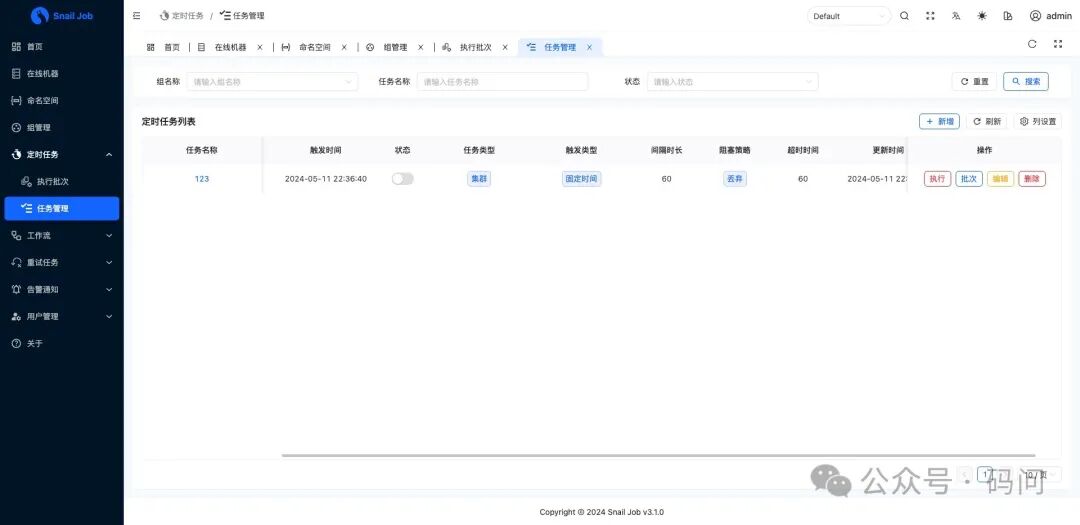Click 批次 for task 123
The image size is (1080, 525).
(968, 178)
